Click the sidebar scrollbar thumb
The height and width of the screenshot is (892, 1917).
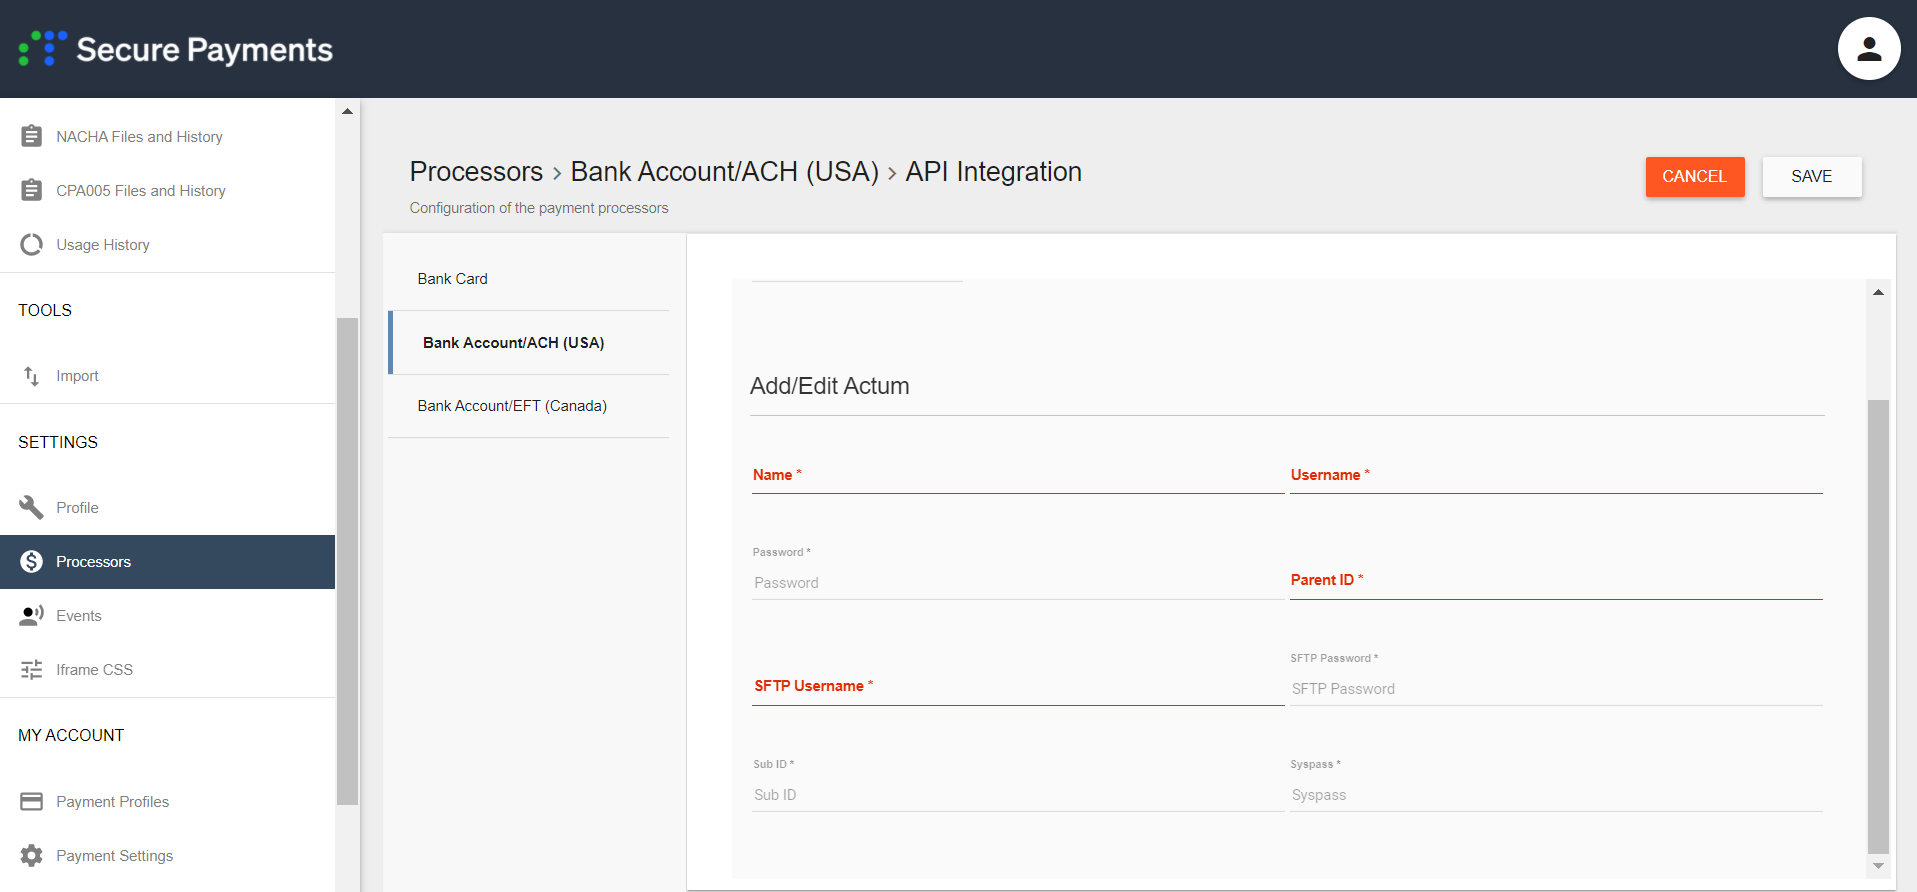click(x=347, y=561)
